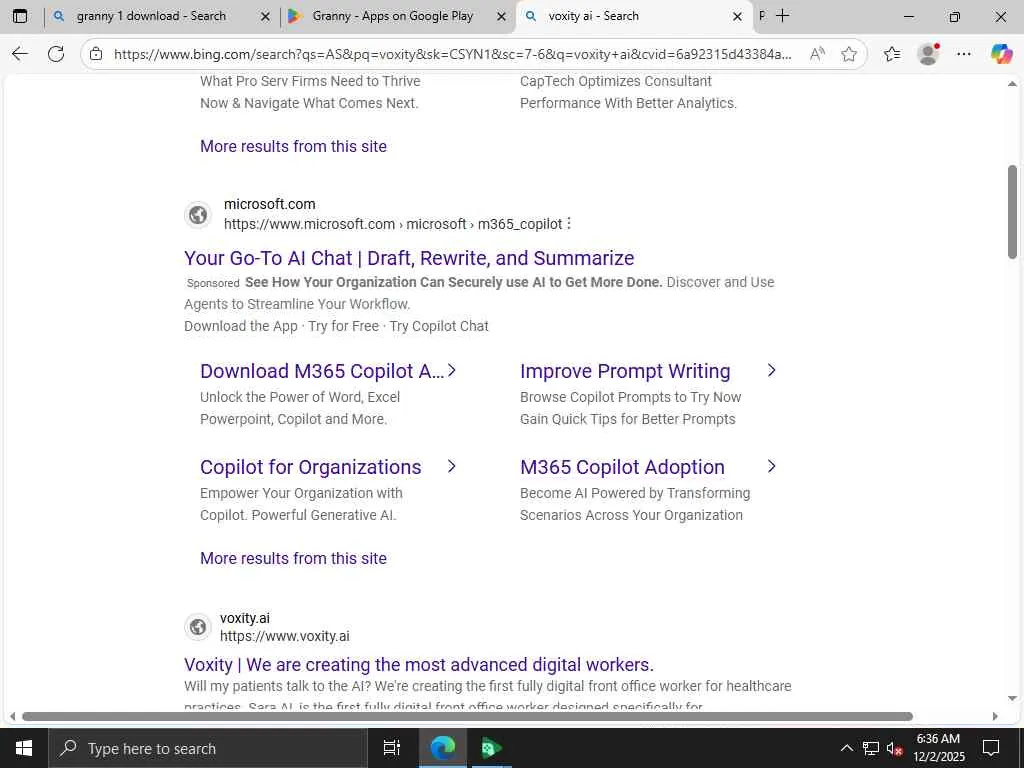1024x768 pixels.
Task: Open Microsoft Edge from the taskbar
Action: coord(442,748)
